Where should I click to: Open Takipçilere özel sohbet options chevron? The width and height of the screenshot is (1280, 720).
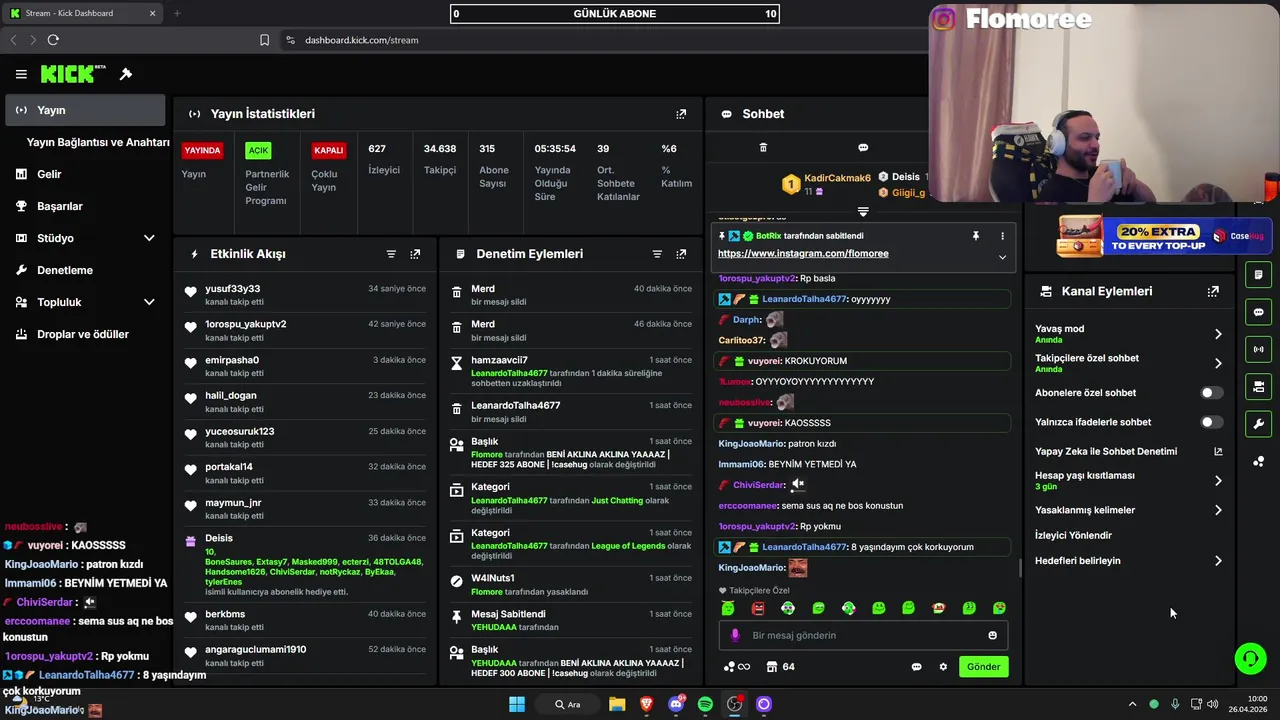point(1218,363)
